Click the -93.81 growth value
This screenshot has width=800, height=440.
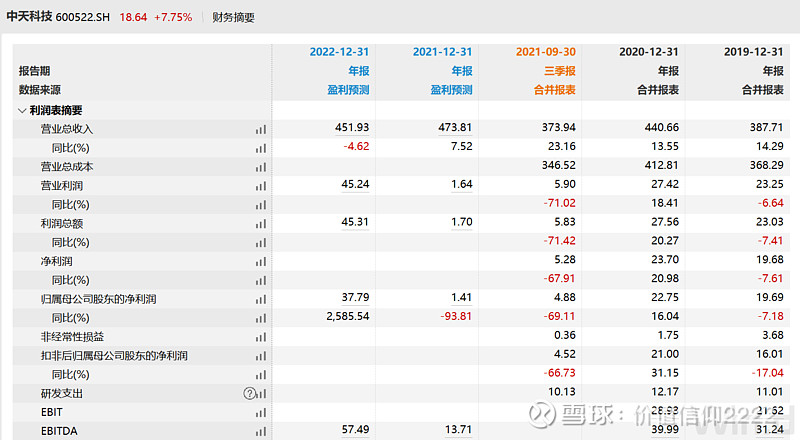(456, 316)
